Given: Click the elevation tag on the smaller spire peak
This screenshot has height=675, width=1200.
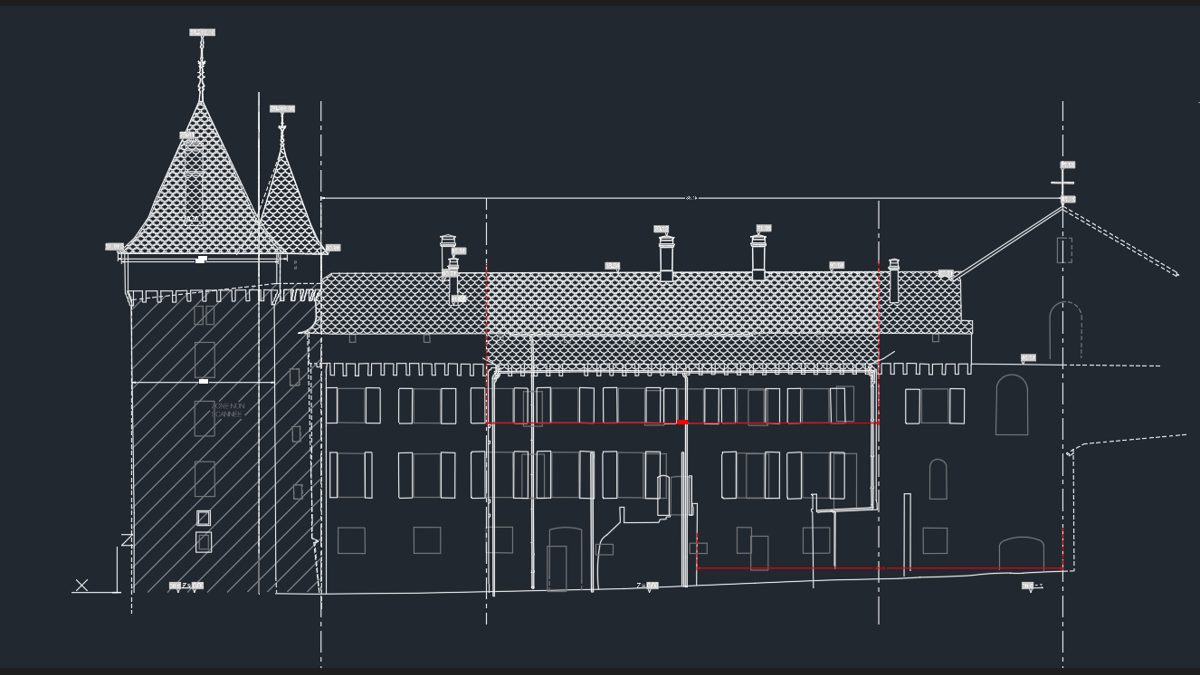Looking at the screenshot, I should tap(282, 108).
